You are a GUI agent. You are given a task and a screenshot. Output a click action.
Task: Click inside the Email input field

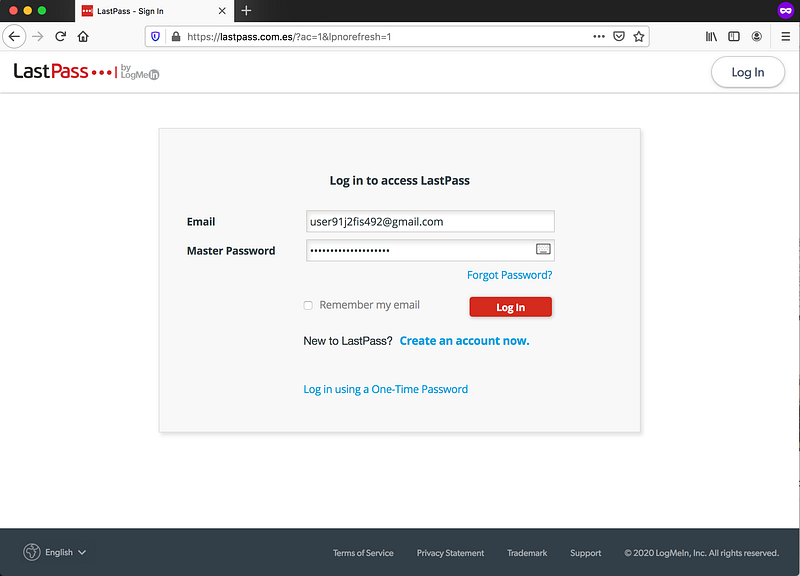pos(430,221)
